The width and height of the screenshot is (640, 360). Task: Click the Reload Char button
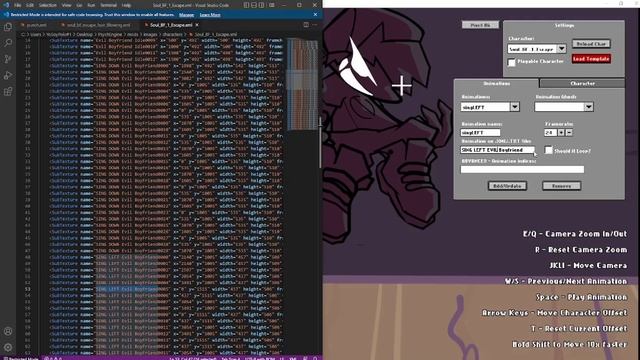(591, 44)
